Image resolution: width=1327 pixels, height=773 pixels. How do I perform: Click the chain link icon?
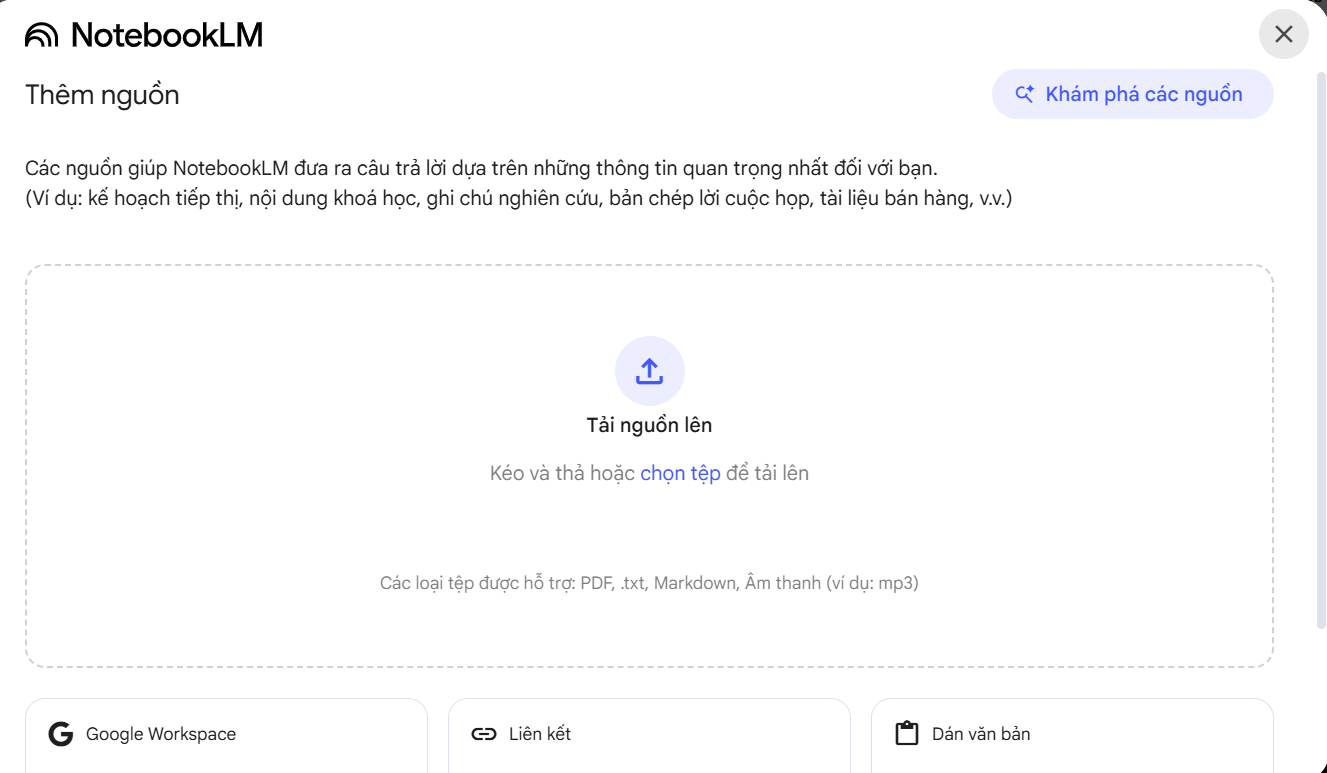coord(484,734)
